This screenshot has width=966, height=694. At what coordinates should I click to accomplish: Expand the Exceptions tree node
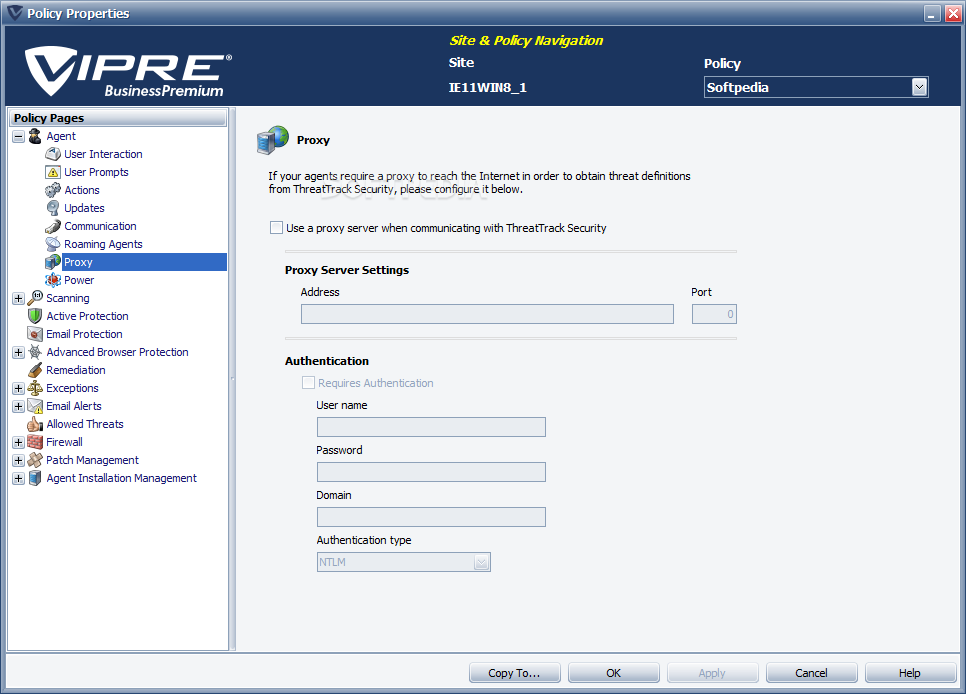click(18, 388)
